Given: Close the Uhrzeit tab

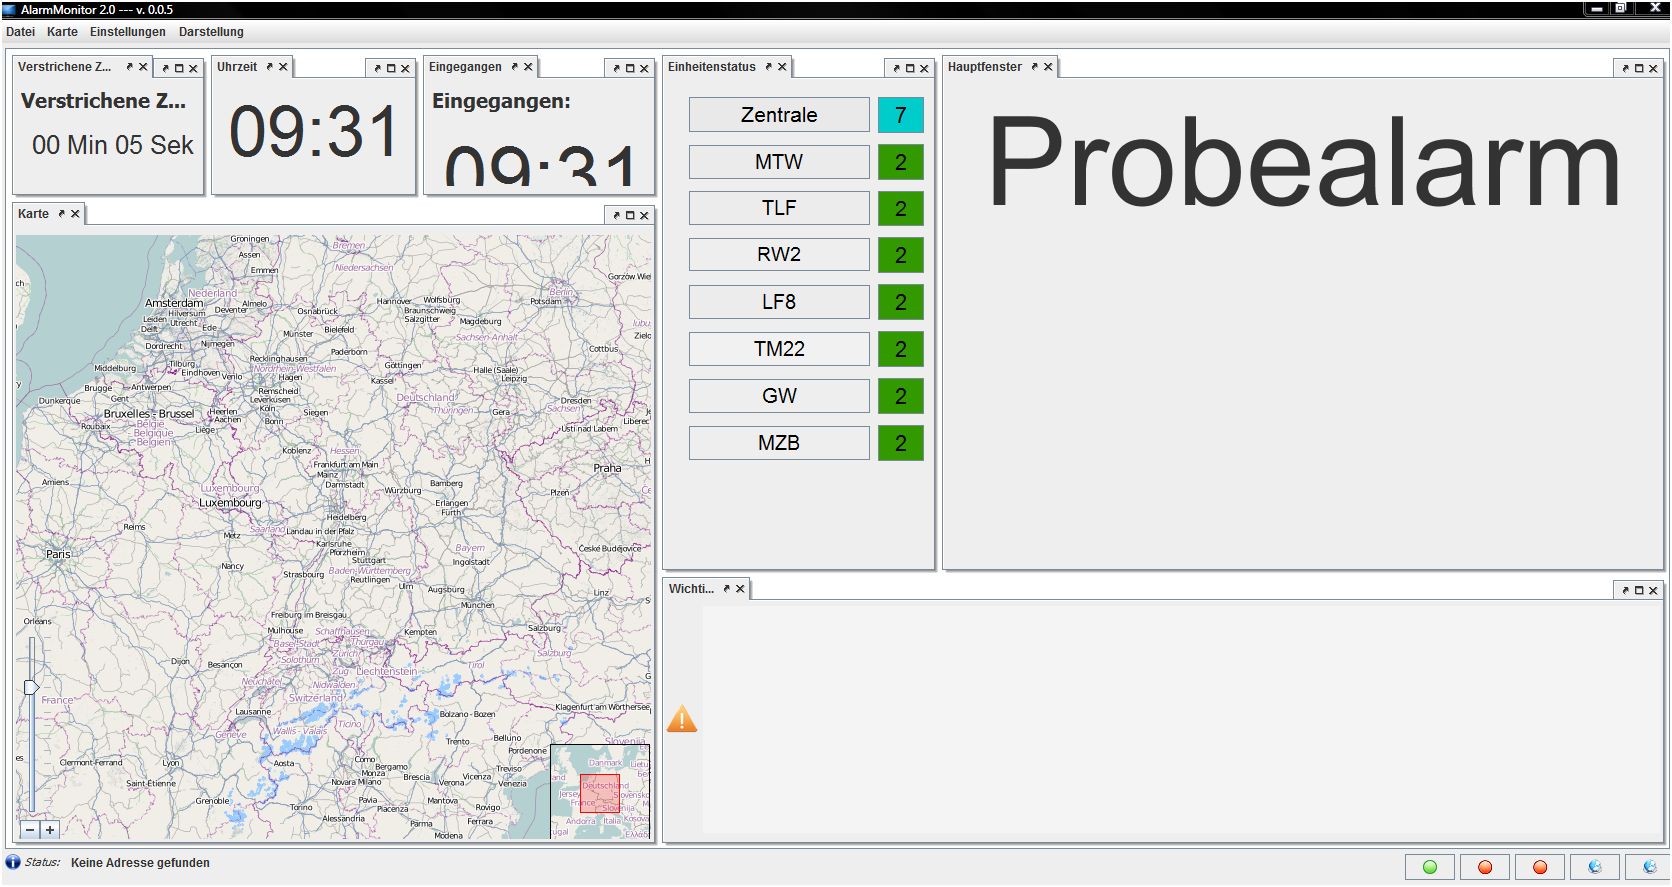Looking at the screenshot, I should pos(283,67).
